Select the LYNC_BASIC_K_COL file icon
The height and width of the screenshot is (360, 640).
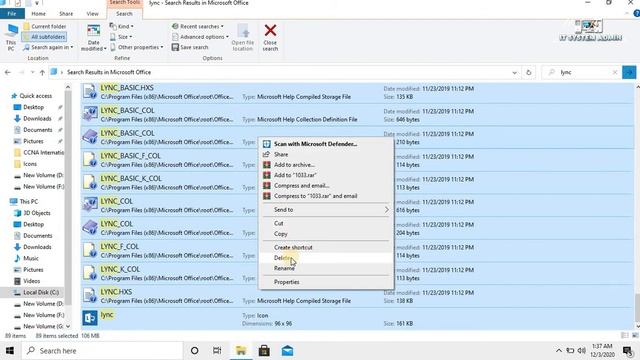pyautogui.click(x=90, y=182)
